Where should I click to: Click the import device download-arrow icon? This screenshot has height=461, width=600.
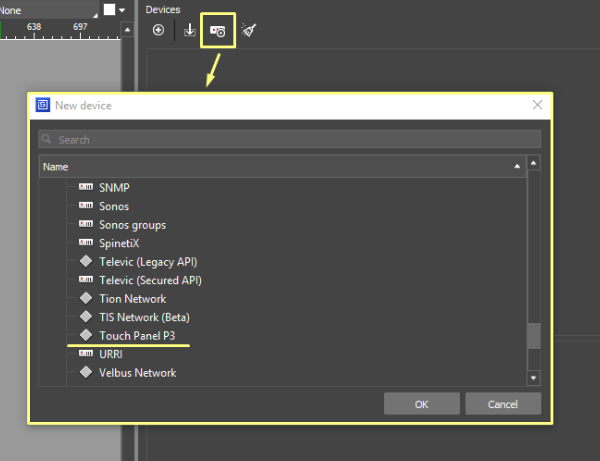pyautogui.click(x=189, y=31)
